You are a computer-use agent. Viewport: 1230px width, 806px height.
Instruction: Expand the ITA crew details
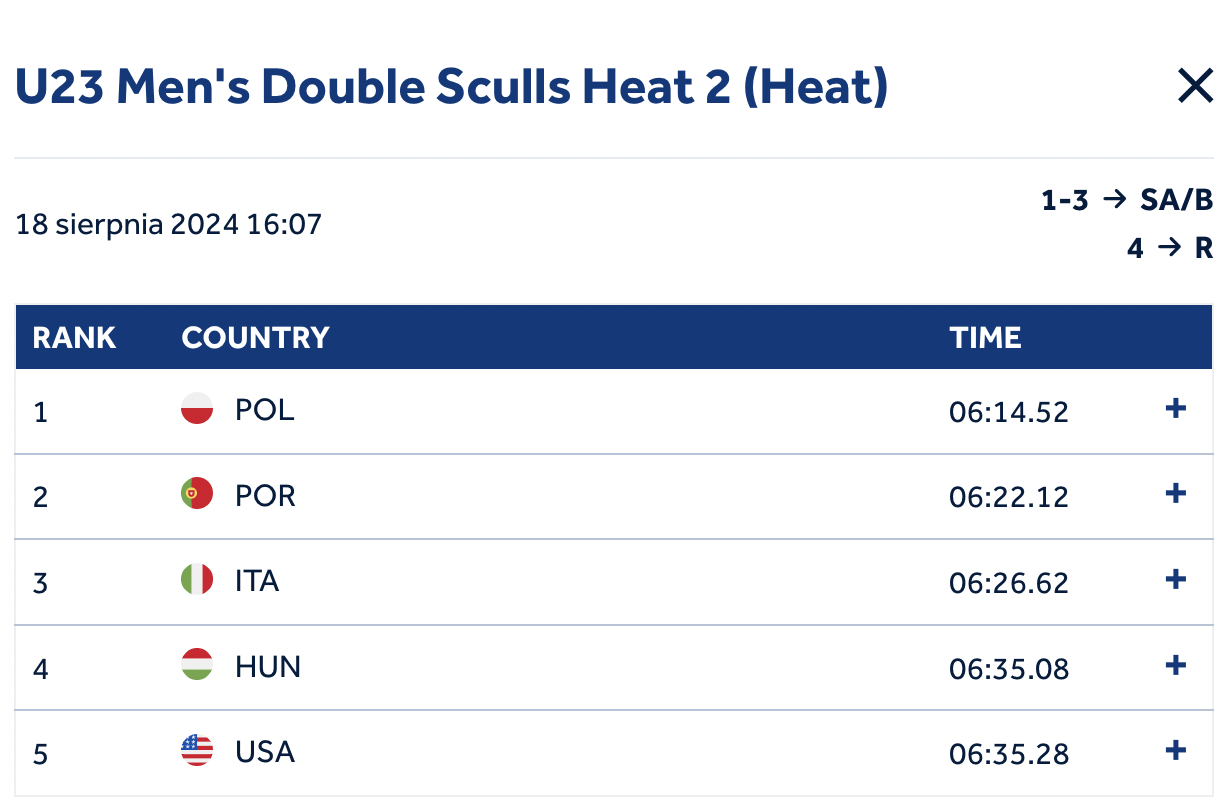point(1176,579)
